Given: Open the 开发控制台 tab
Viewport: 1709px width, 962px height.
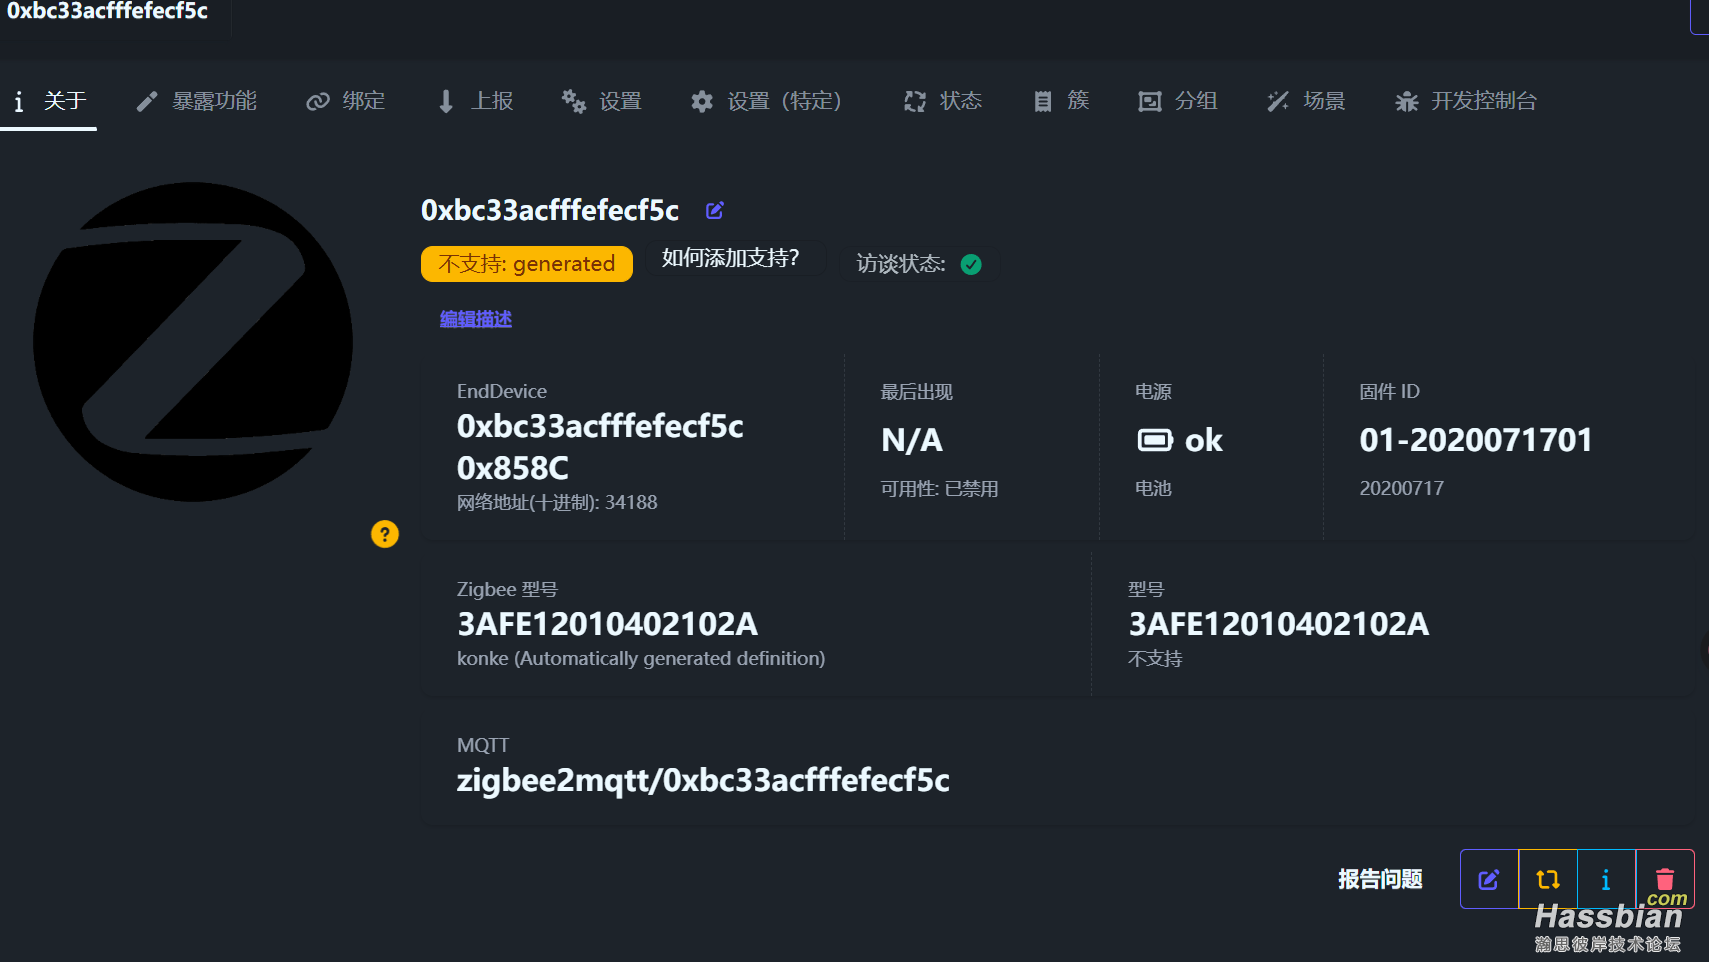Looking at the screenshot, I should click(1466, 101).
